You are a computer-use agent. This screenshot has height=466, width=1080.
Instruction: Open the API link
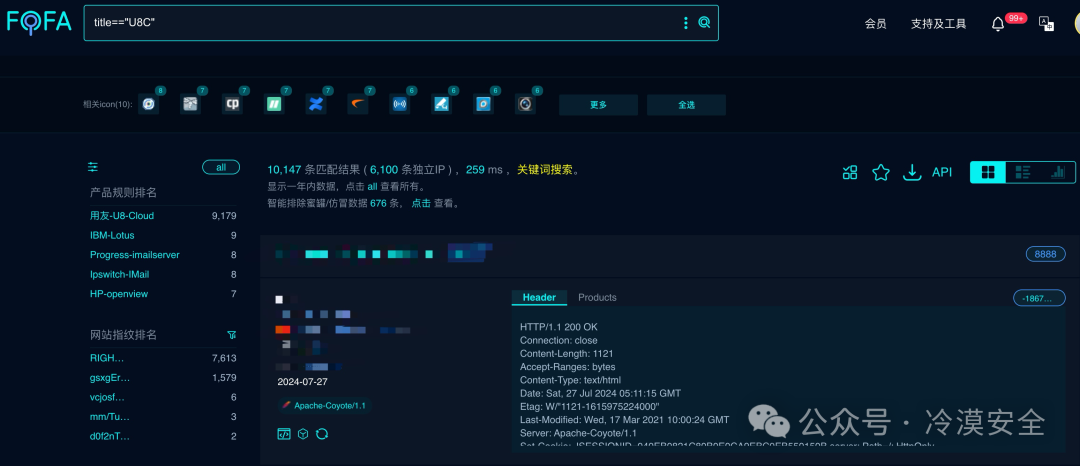(942, 172)
